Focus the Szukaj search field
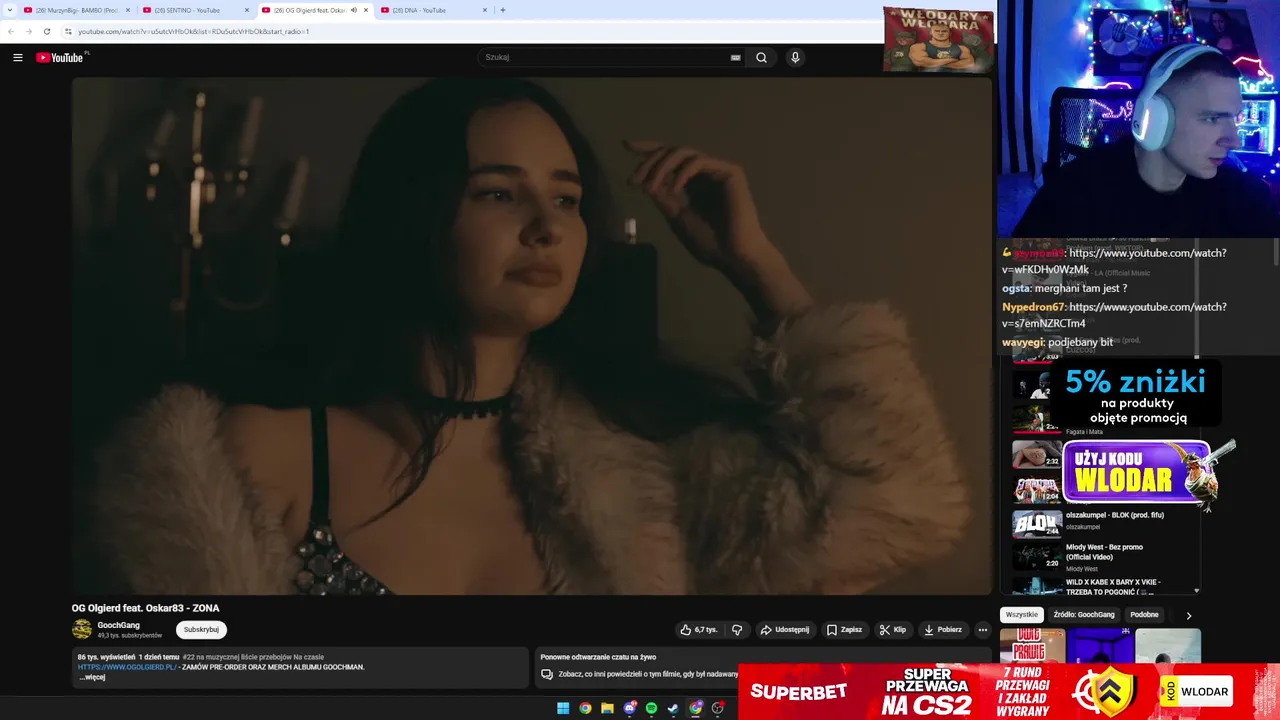Screen dimensions: 1280x720 [x=605, y=57]
